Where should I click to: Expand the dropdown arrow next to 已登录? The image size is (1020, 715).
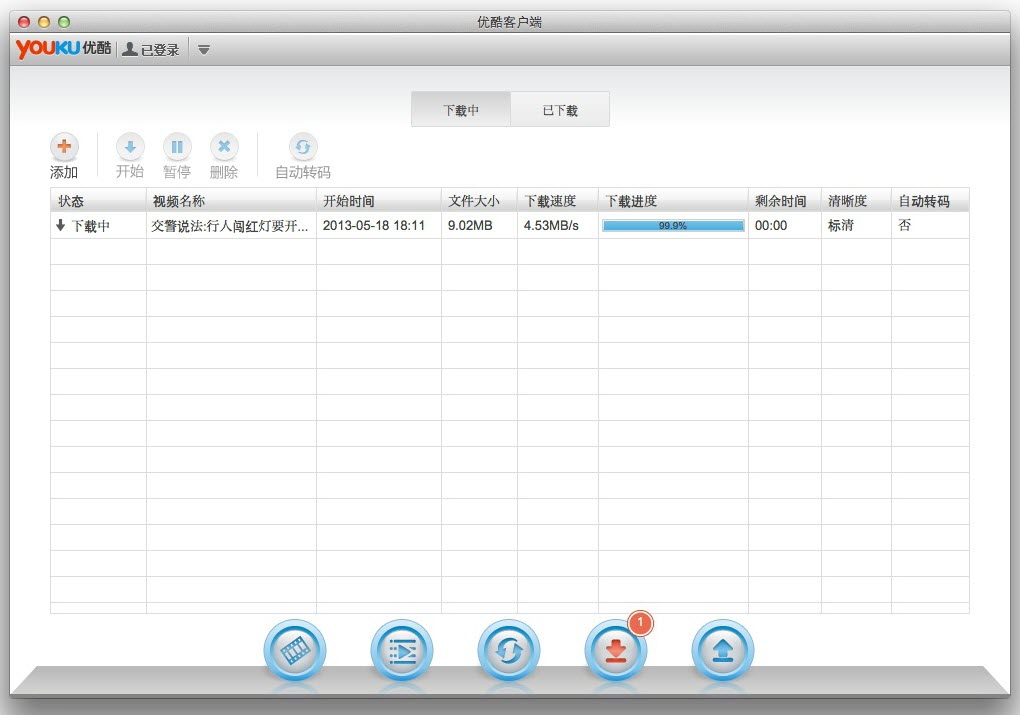204,49
